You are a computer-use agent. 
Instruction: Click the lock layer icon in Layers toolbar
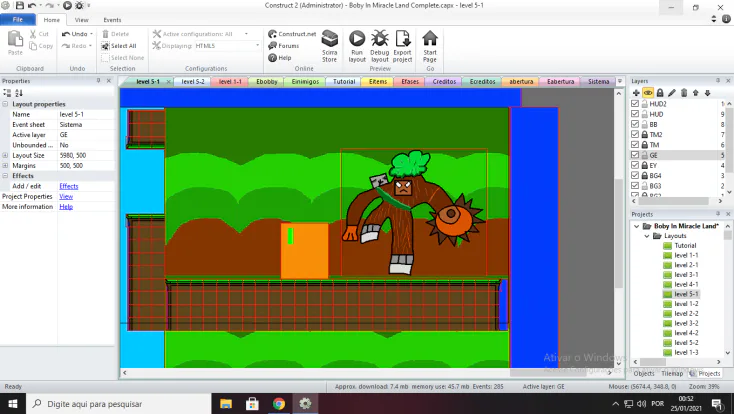660,93
